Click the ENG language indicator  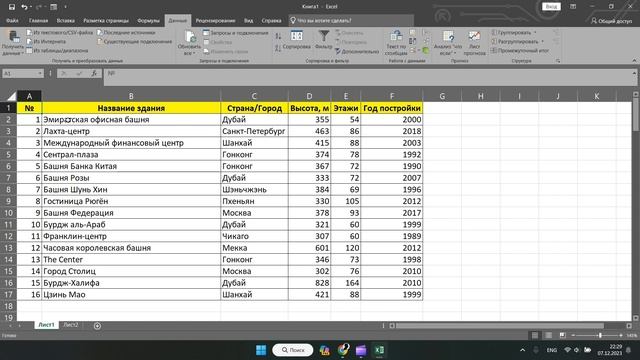click(x=551, y=350)
